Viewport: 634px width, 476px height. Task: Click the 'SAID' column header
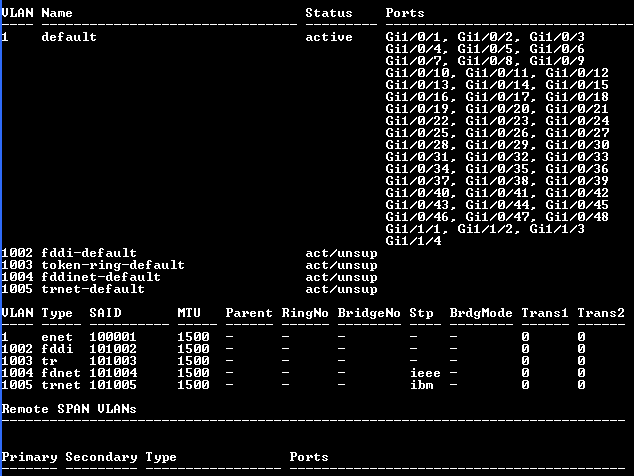coord(105,313)
